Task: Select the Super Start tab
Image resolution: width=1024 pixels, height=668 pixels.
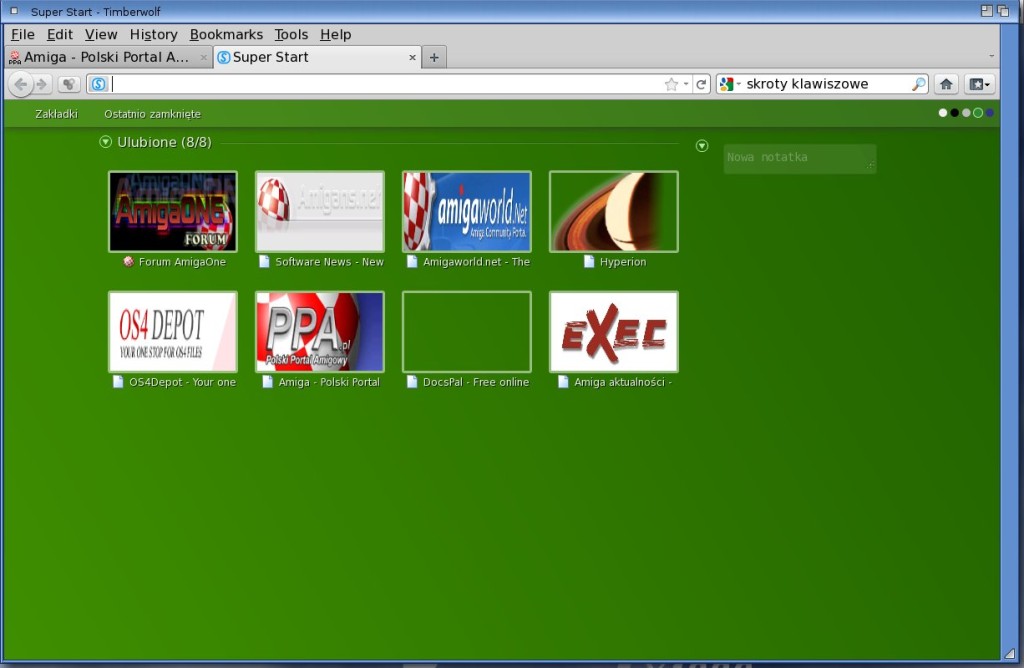Action: 317,57
